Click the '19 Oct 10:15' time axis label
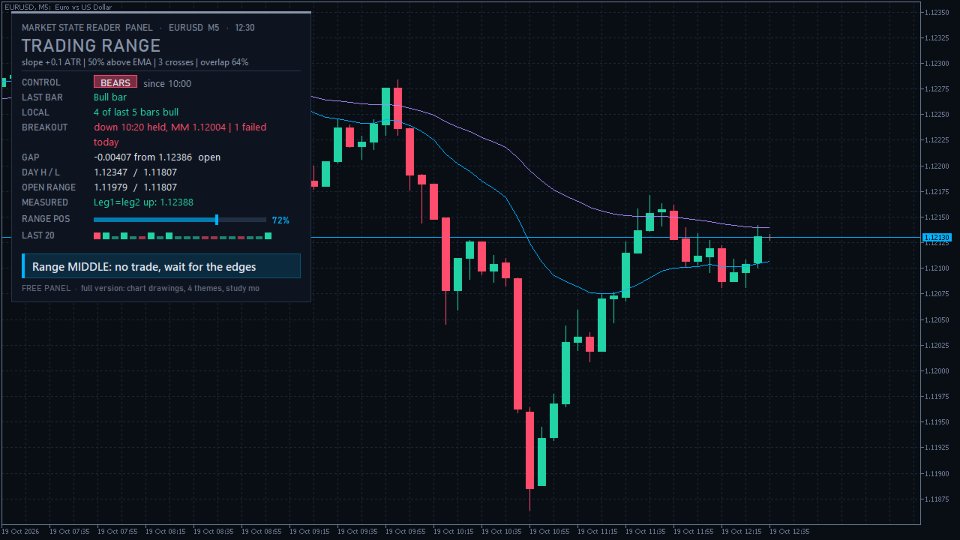Screen dimensions: 960x540 point(453,531)
